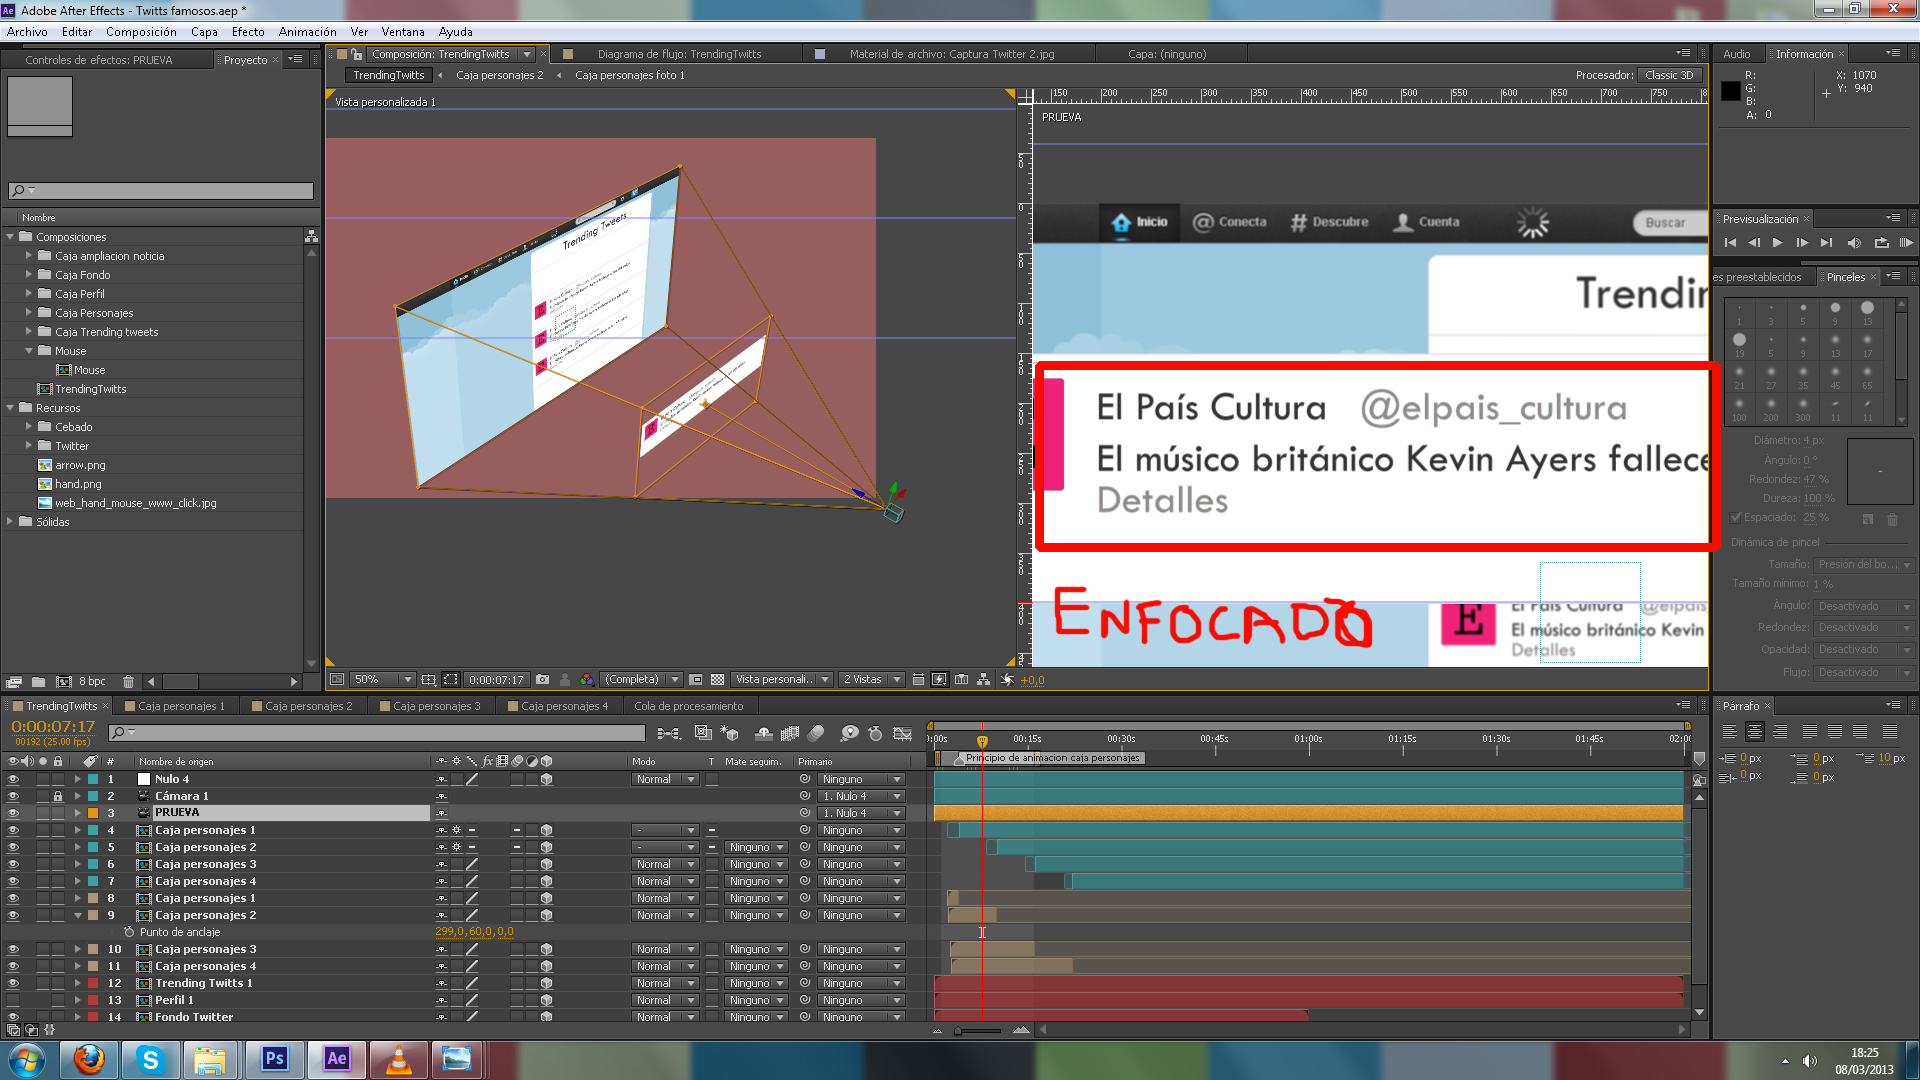
Task: Open the graph editor in timeline
Action: click(x=902, y=734)
